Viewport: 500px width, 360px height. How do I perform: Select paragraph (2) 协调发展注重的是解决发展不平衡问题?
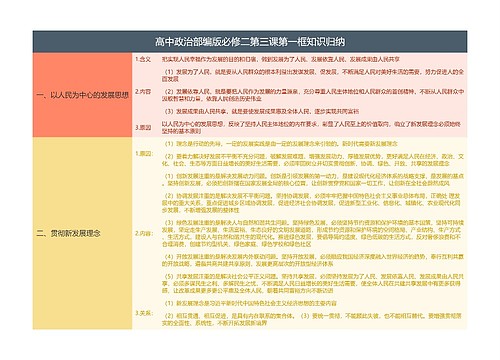pyautogui.click(x=312, y=203)
